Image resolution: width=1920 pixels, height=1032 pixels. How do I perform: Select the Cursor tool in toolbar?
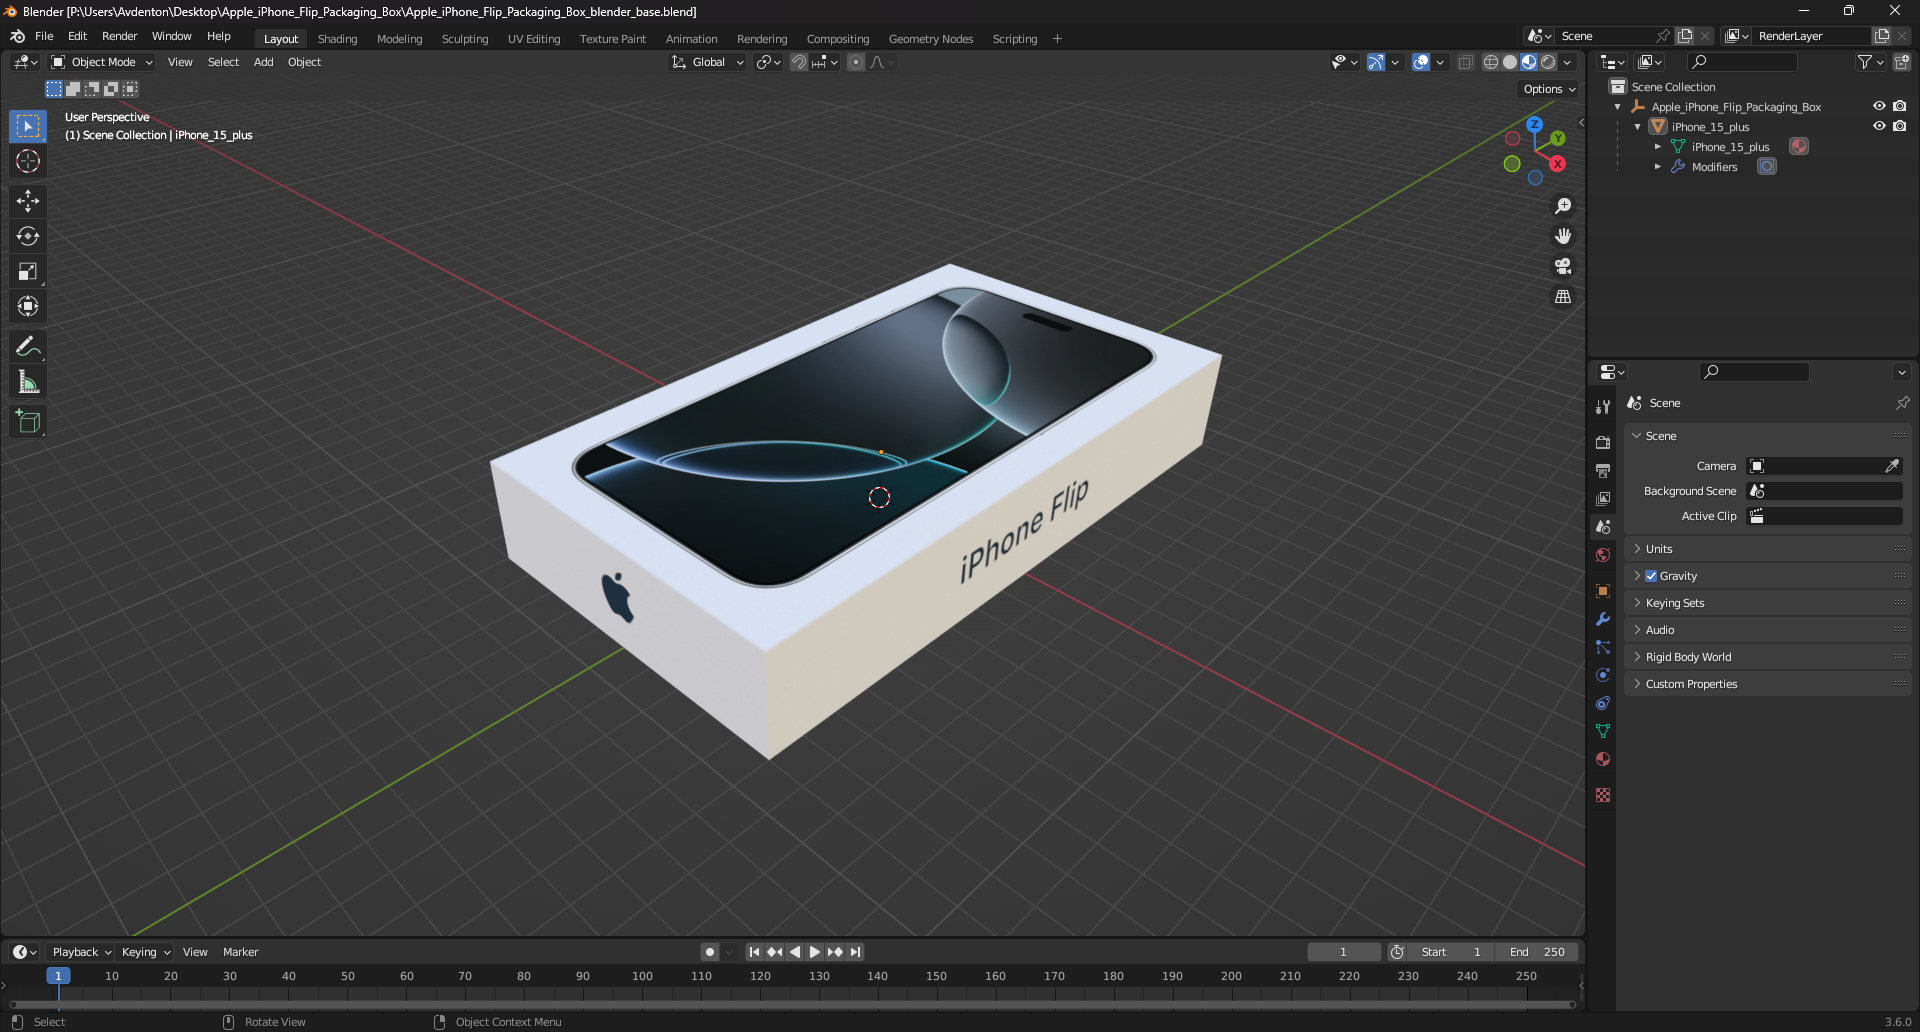point(28,161)
